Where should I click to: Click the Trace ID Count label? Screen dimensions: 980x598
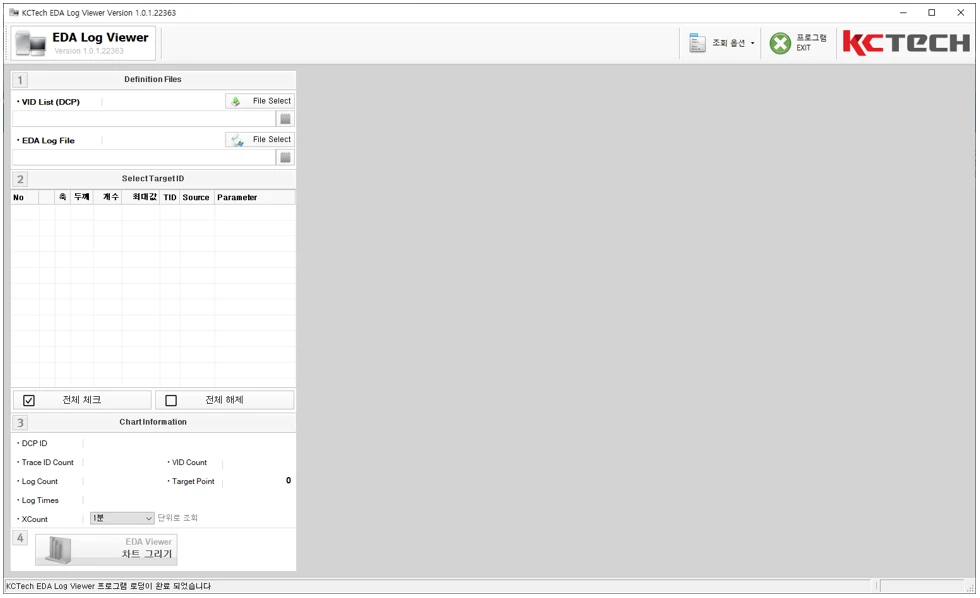pos(48,462)
